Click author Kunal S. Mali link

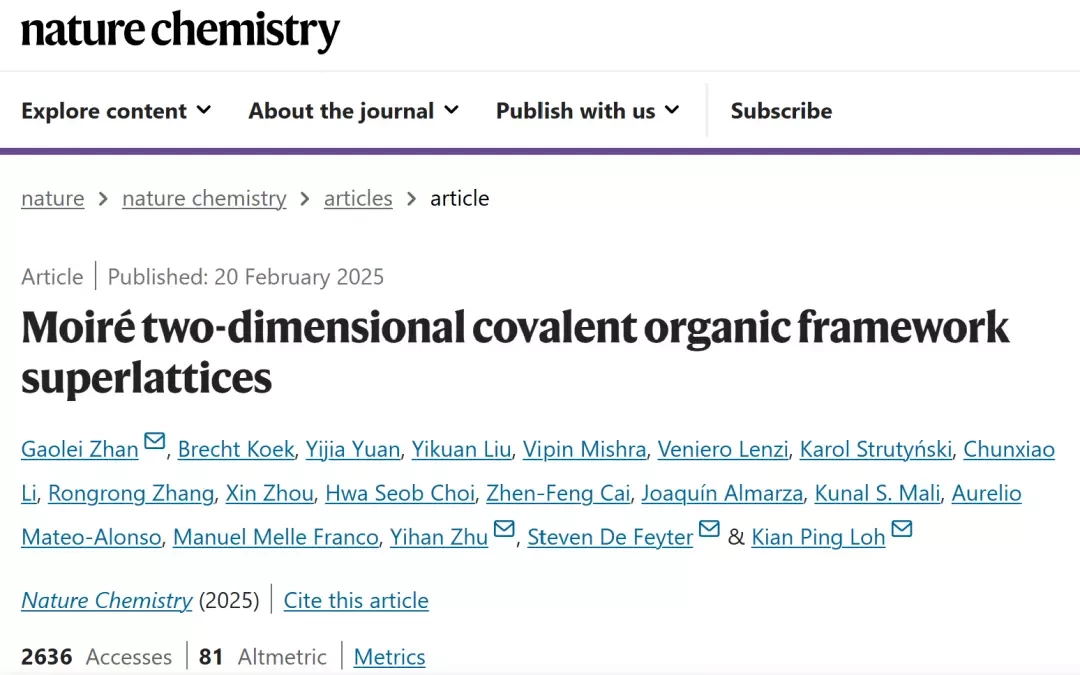[877, 494]
